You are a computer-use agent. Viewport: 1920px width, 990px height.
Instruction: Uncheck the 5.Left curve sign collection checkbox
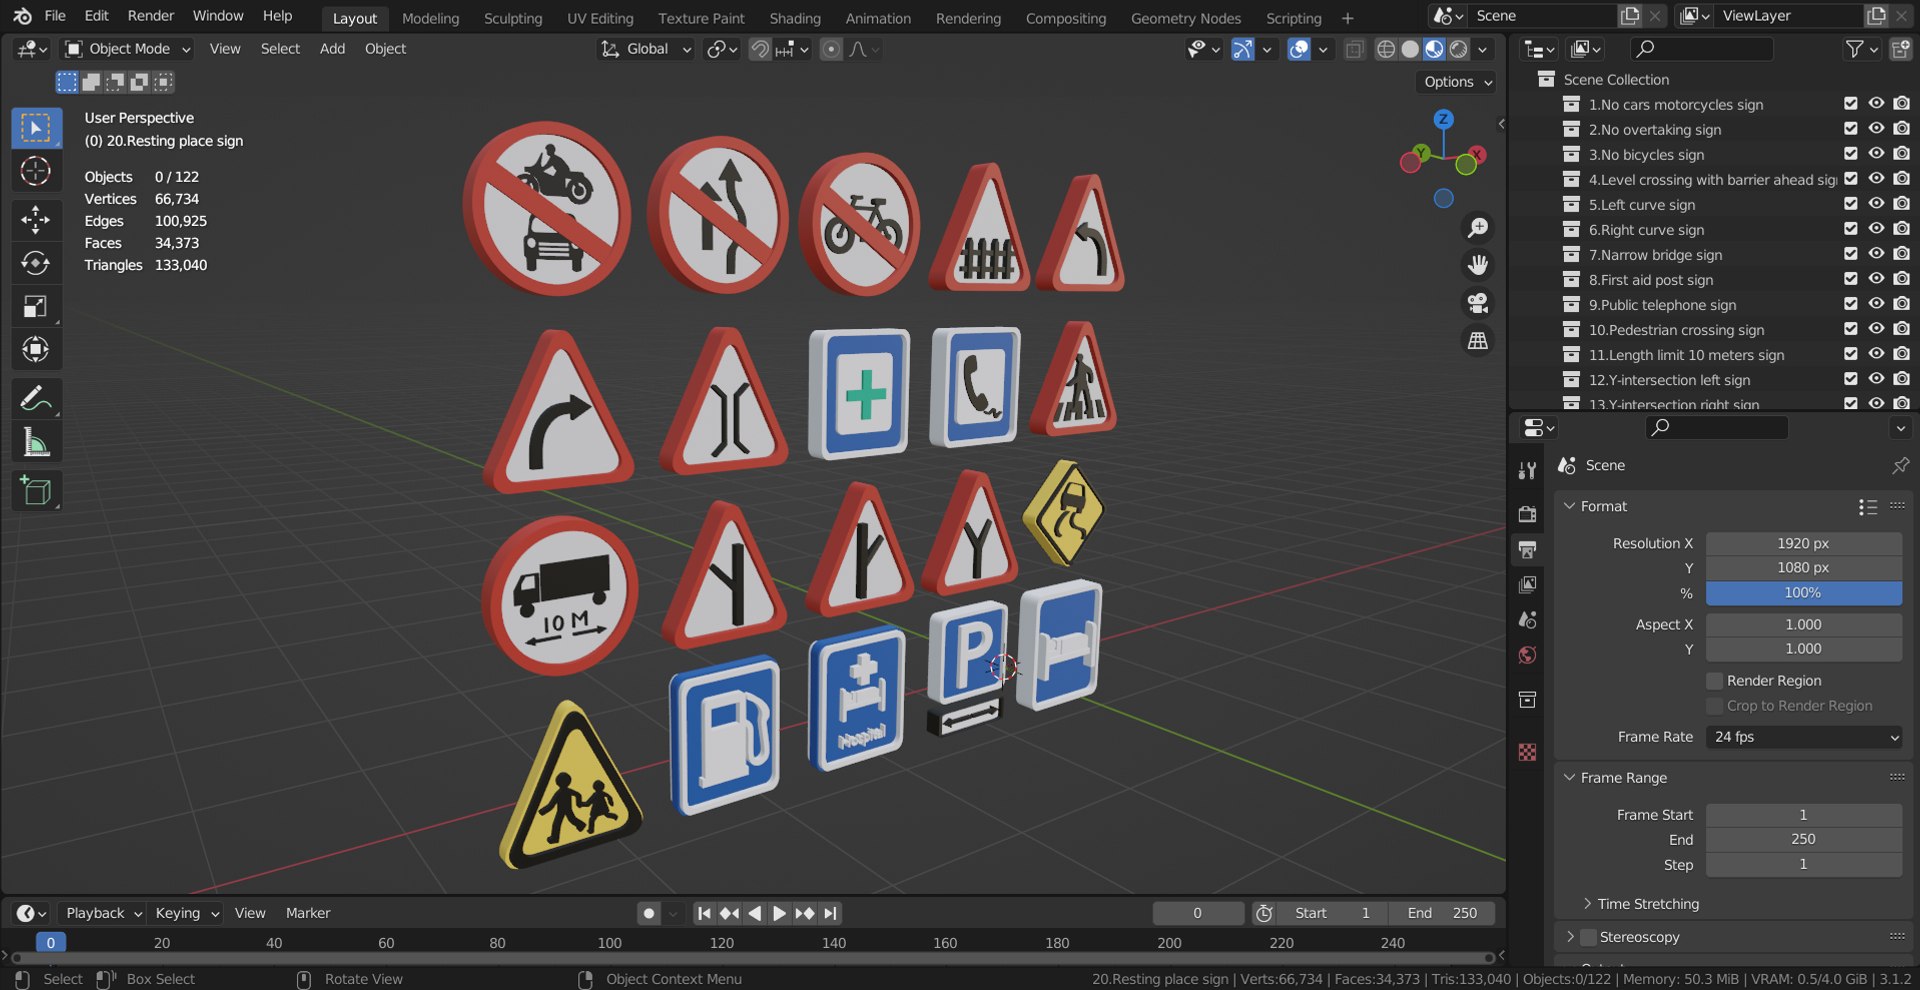coord(1851,204)
